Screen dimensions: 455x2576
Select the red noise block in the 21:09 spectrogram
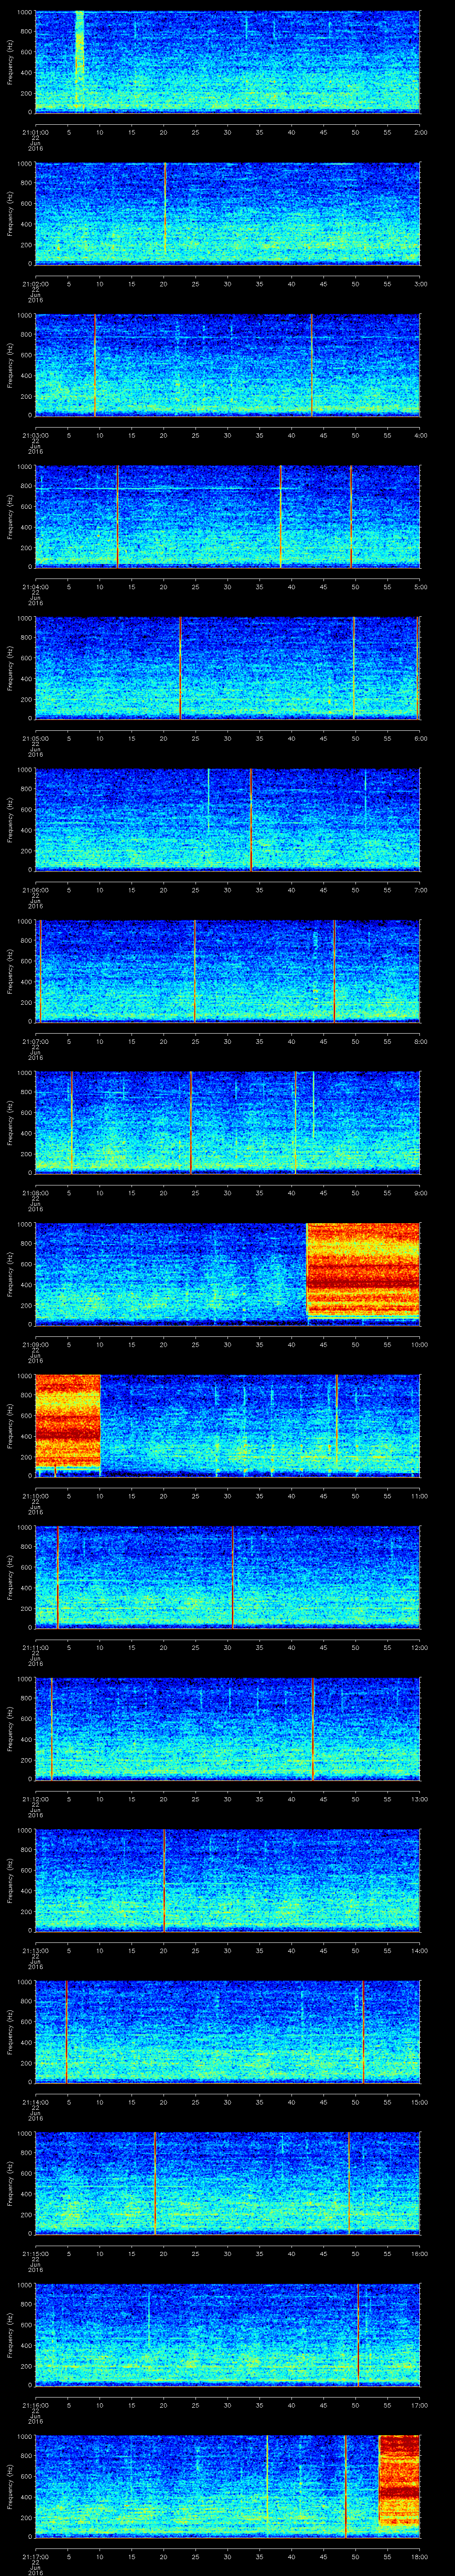pyautogui.click(x=363, y=1270)
